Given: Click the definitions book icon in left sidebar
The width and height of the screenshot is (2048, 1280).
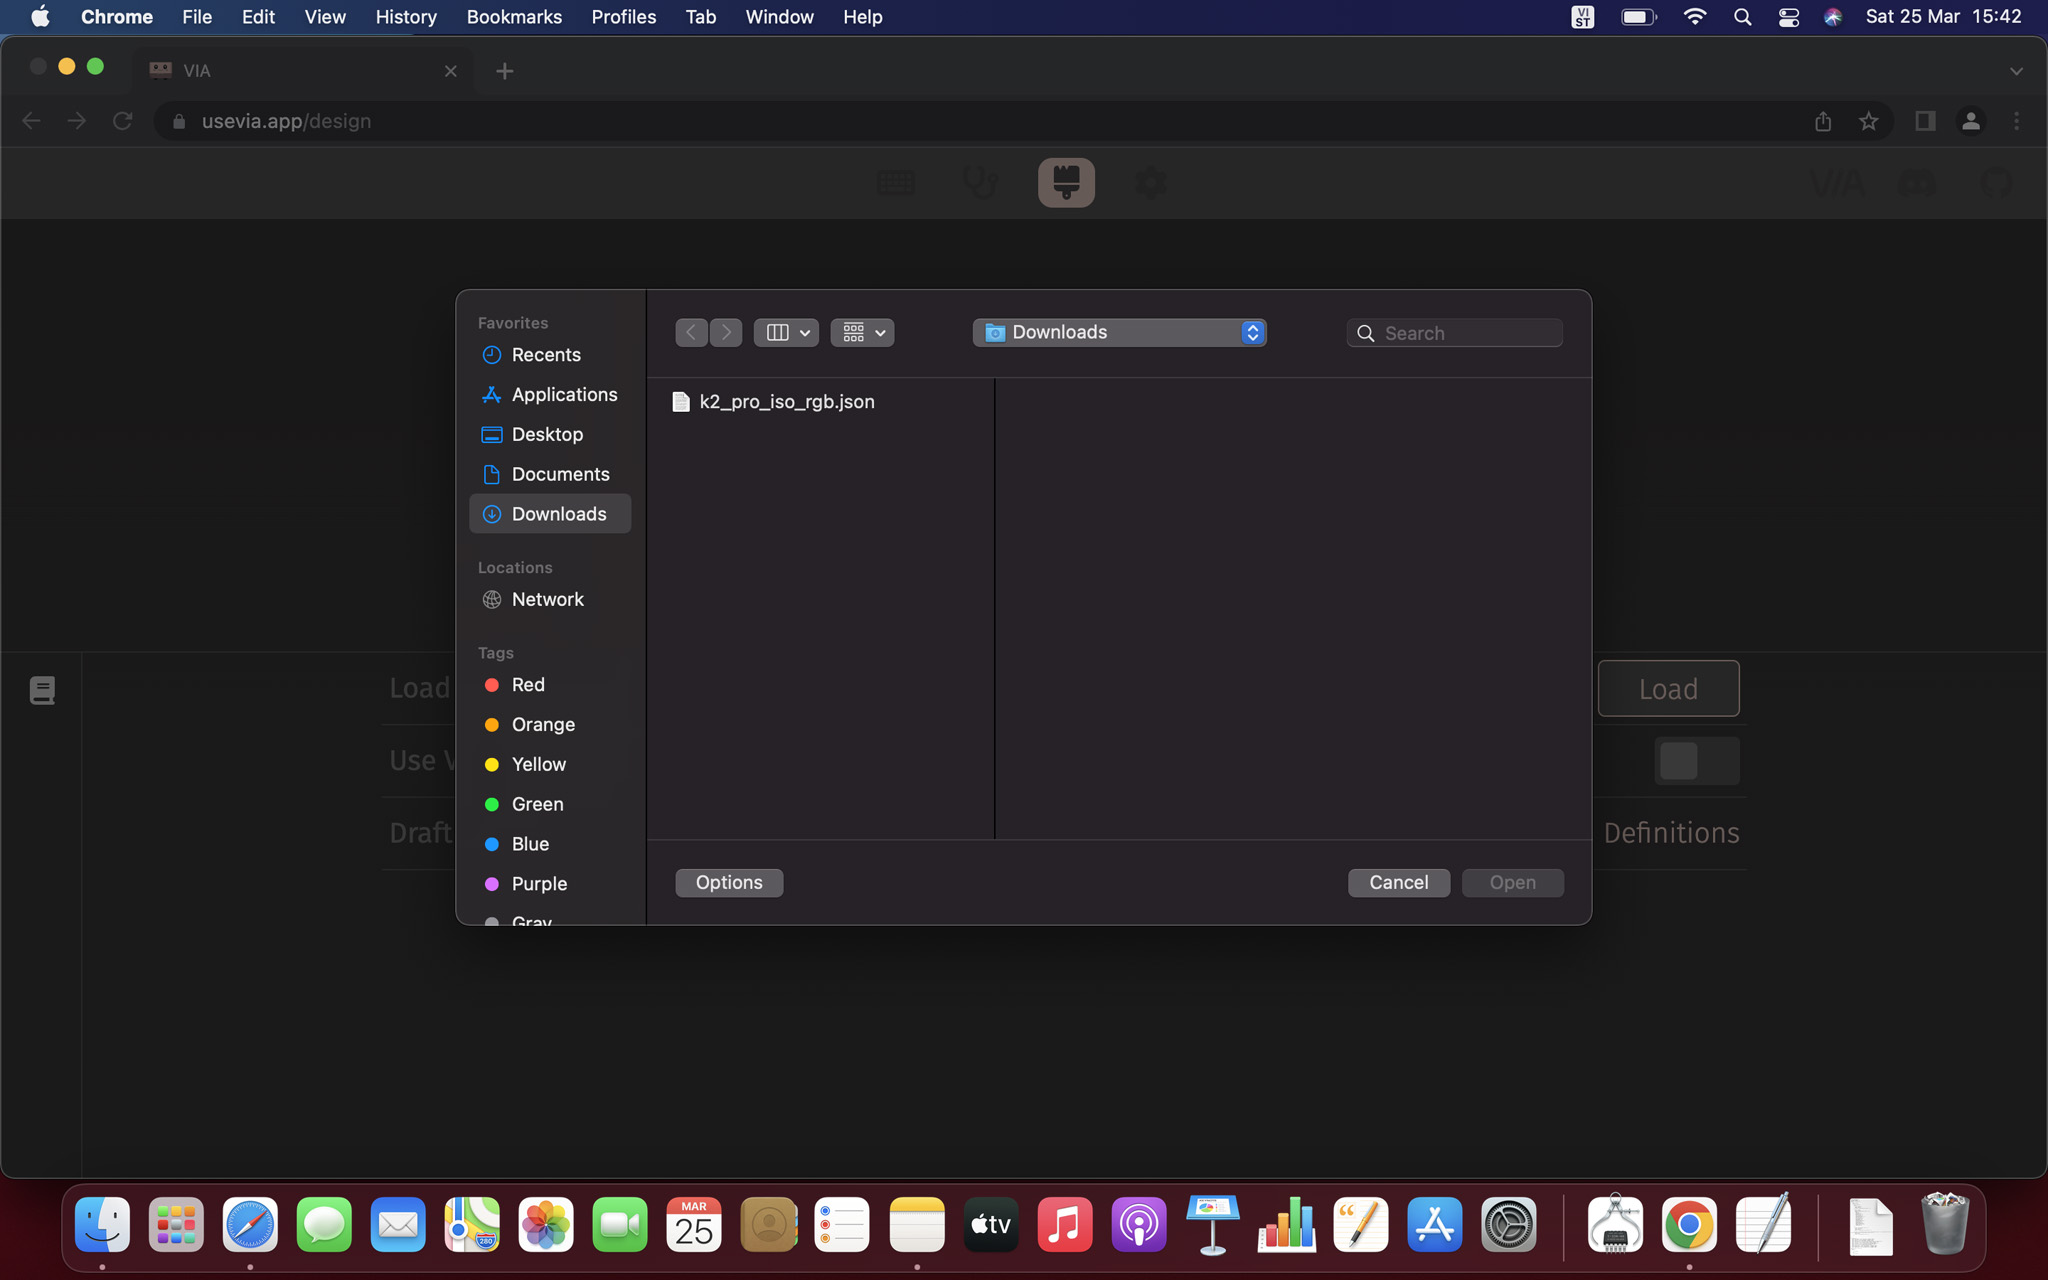Looking at the screenshot, I should (42, 690).
